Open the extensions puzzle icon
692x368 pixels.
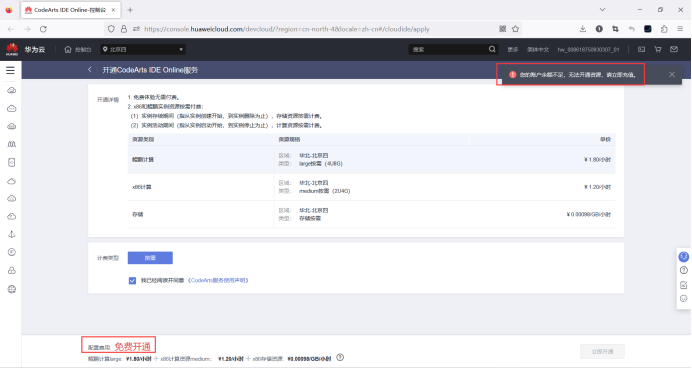pos(664,29)
